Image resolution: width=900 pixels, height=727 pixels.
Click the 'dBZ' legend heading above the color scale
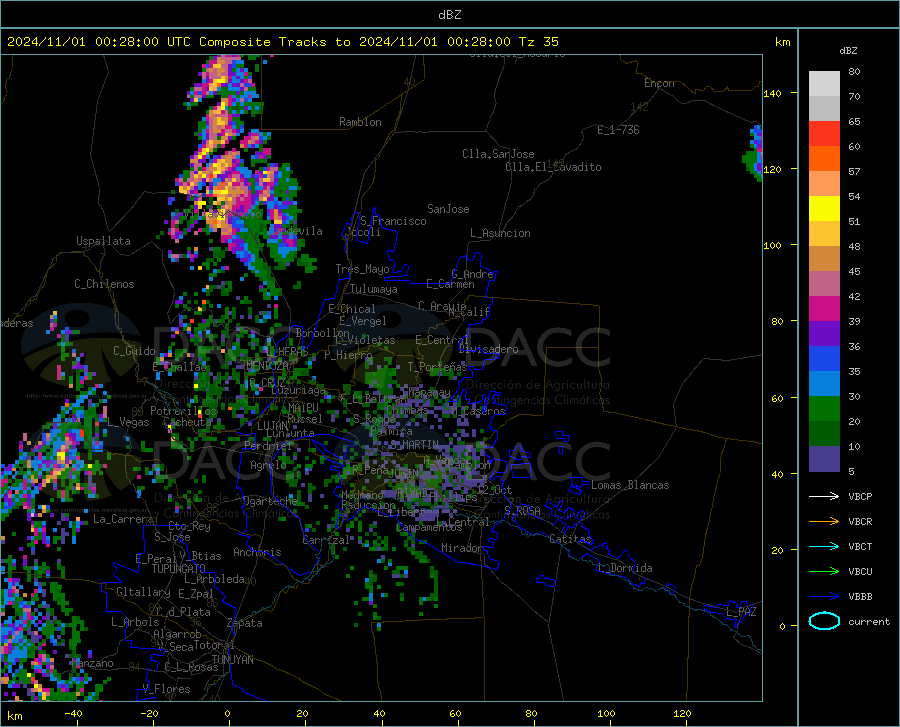point(848,50)
